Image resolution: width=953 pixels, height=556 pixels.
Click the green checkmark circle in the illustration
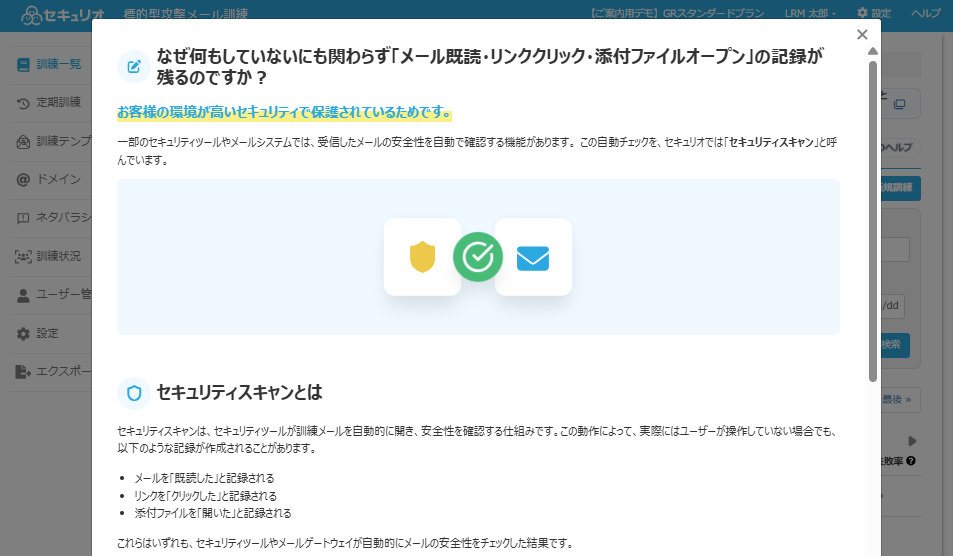(x=478, y=257)
